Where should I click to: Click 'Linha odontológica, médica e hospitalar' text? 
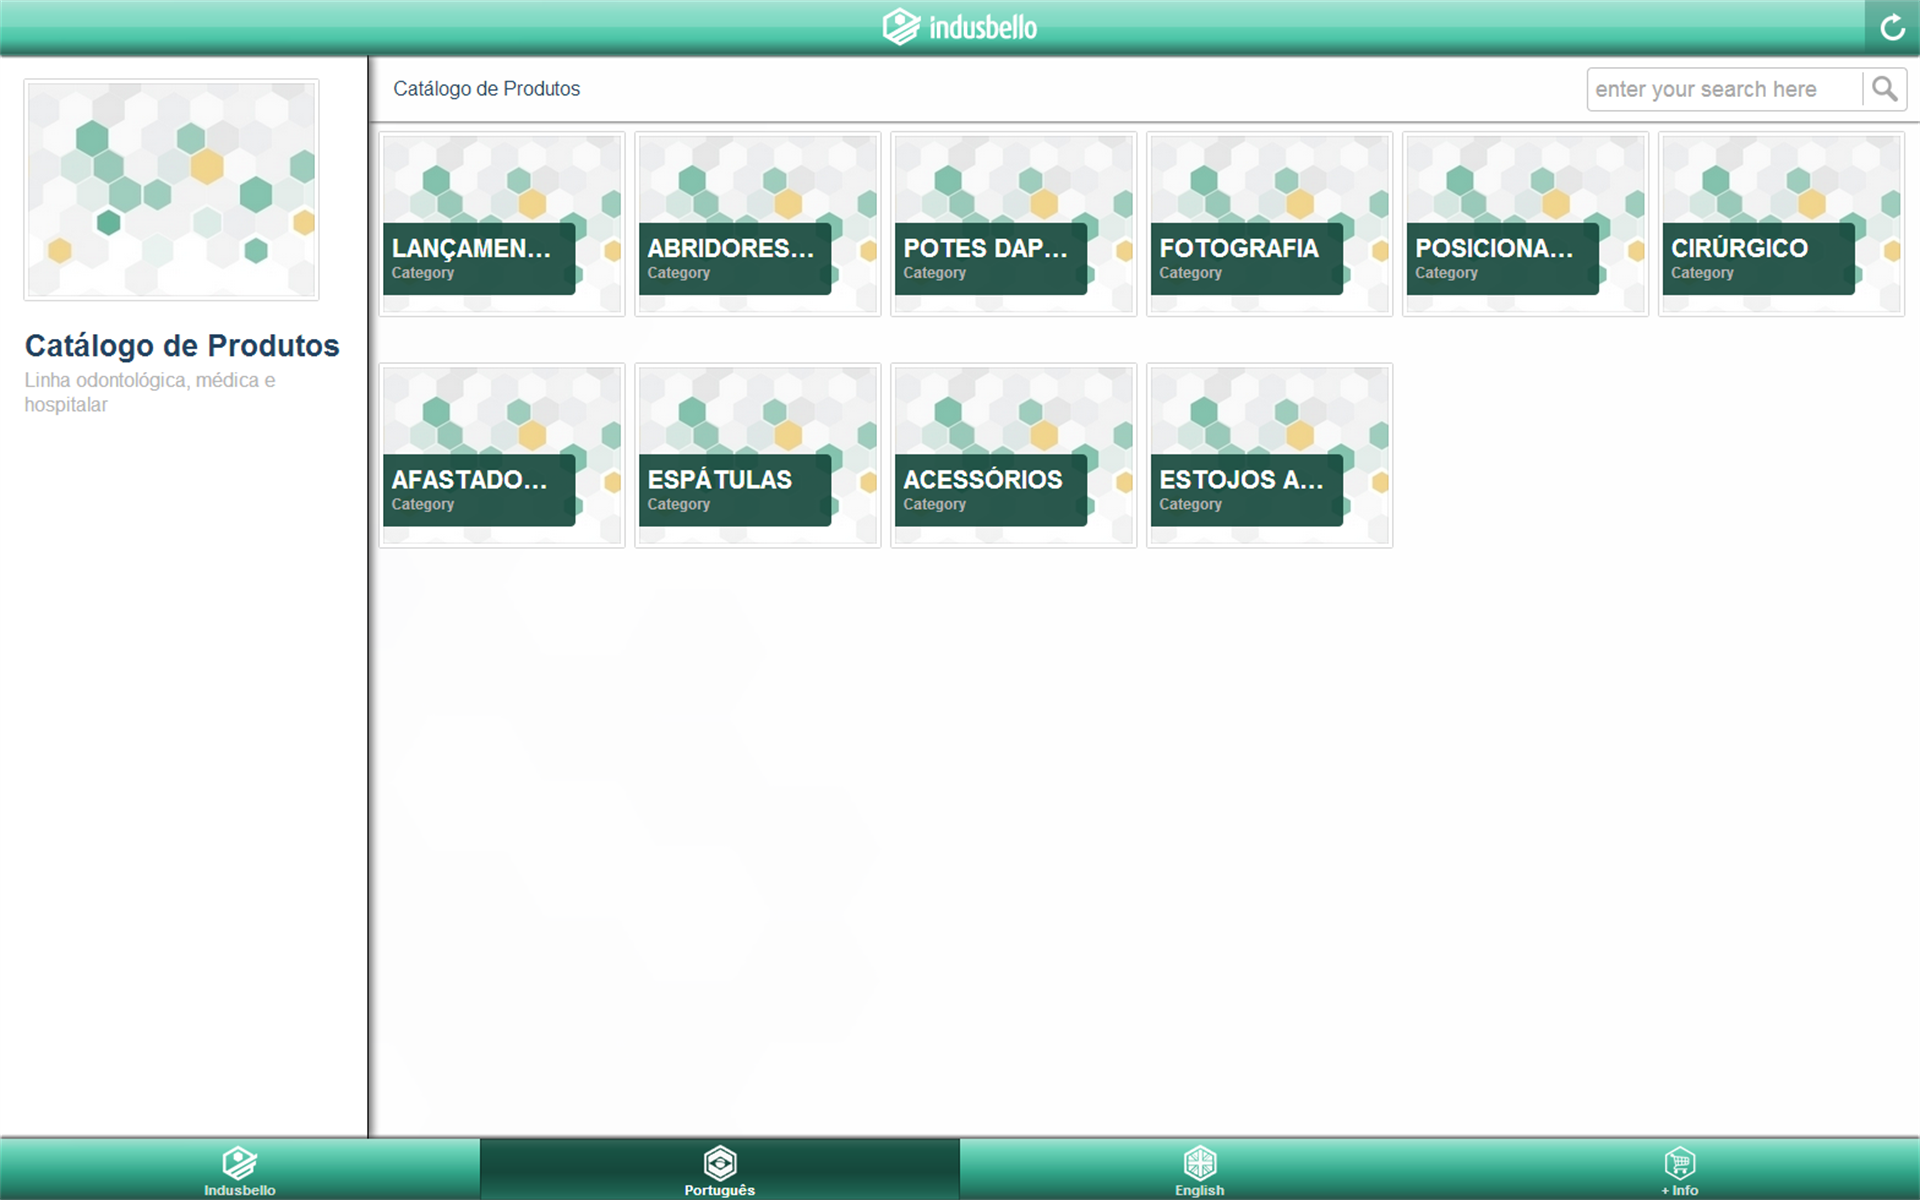tap(150, 392)
